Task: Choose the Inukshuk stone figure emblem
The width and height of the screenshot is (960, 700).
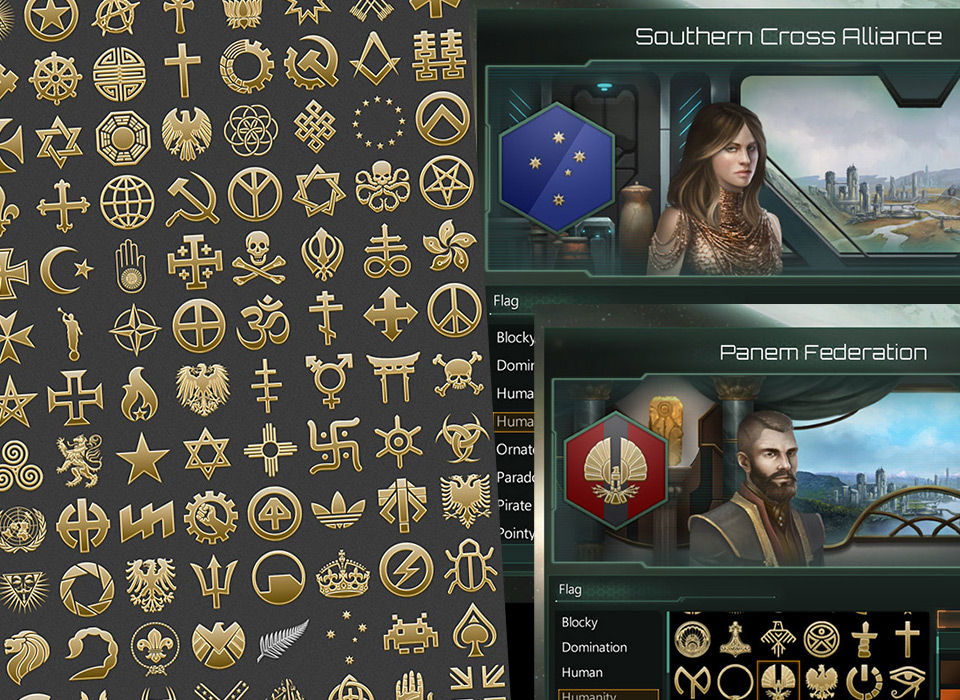Action: [864, 639]
